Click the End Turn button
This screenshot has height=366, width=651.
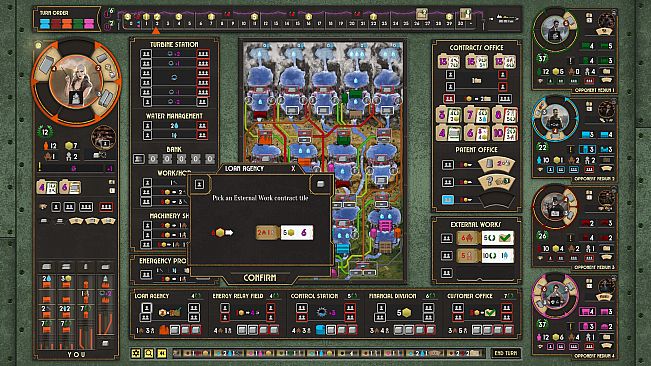point(506,353)
